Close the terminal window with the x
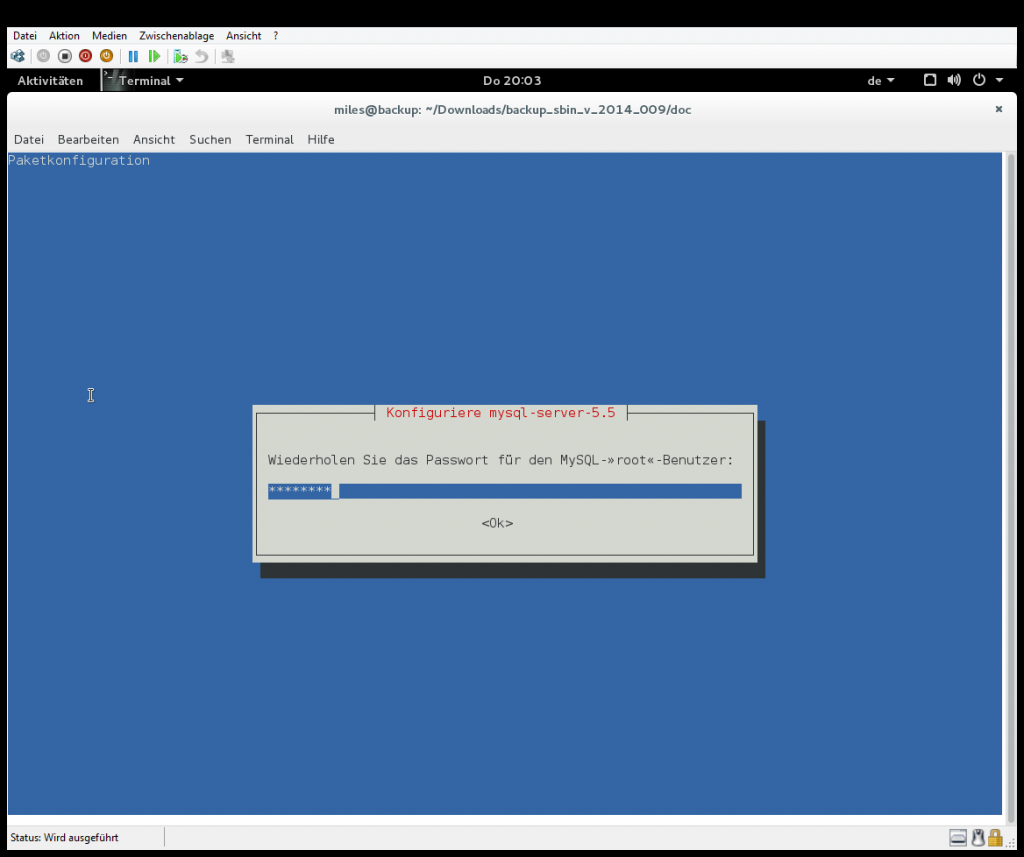 pyautogui.click(x=999, y=109)
